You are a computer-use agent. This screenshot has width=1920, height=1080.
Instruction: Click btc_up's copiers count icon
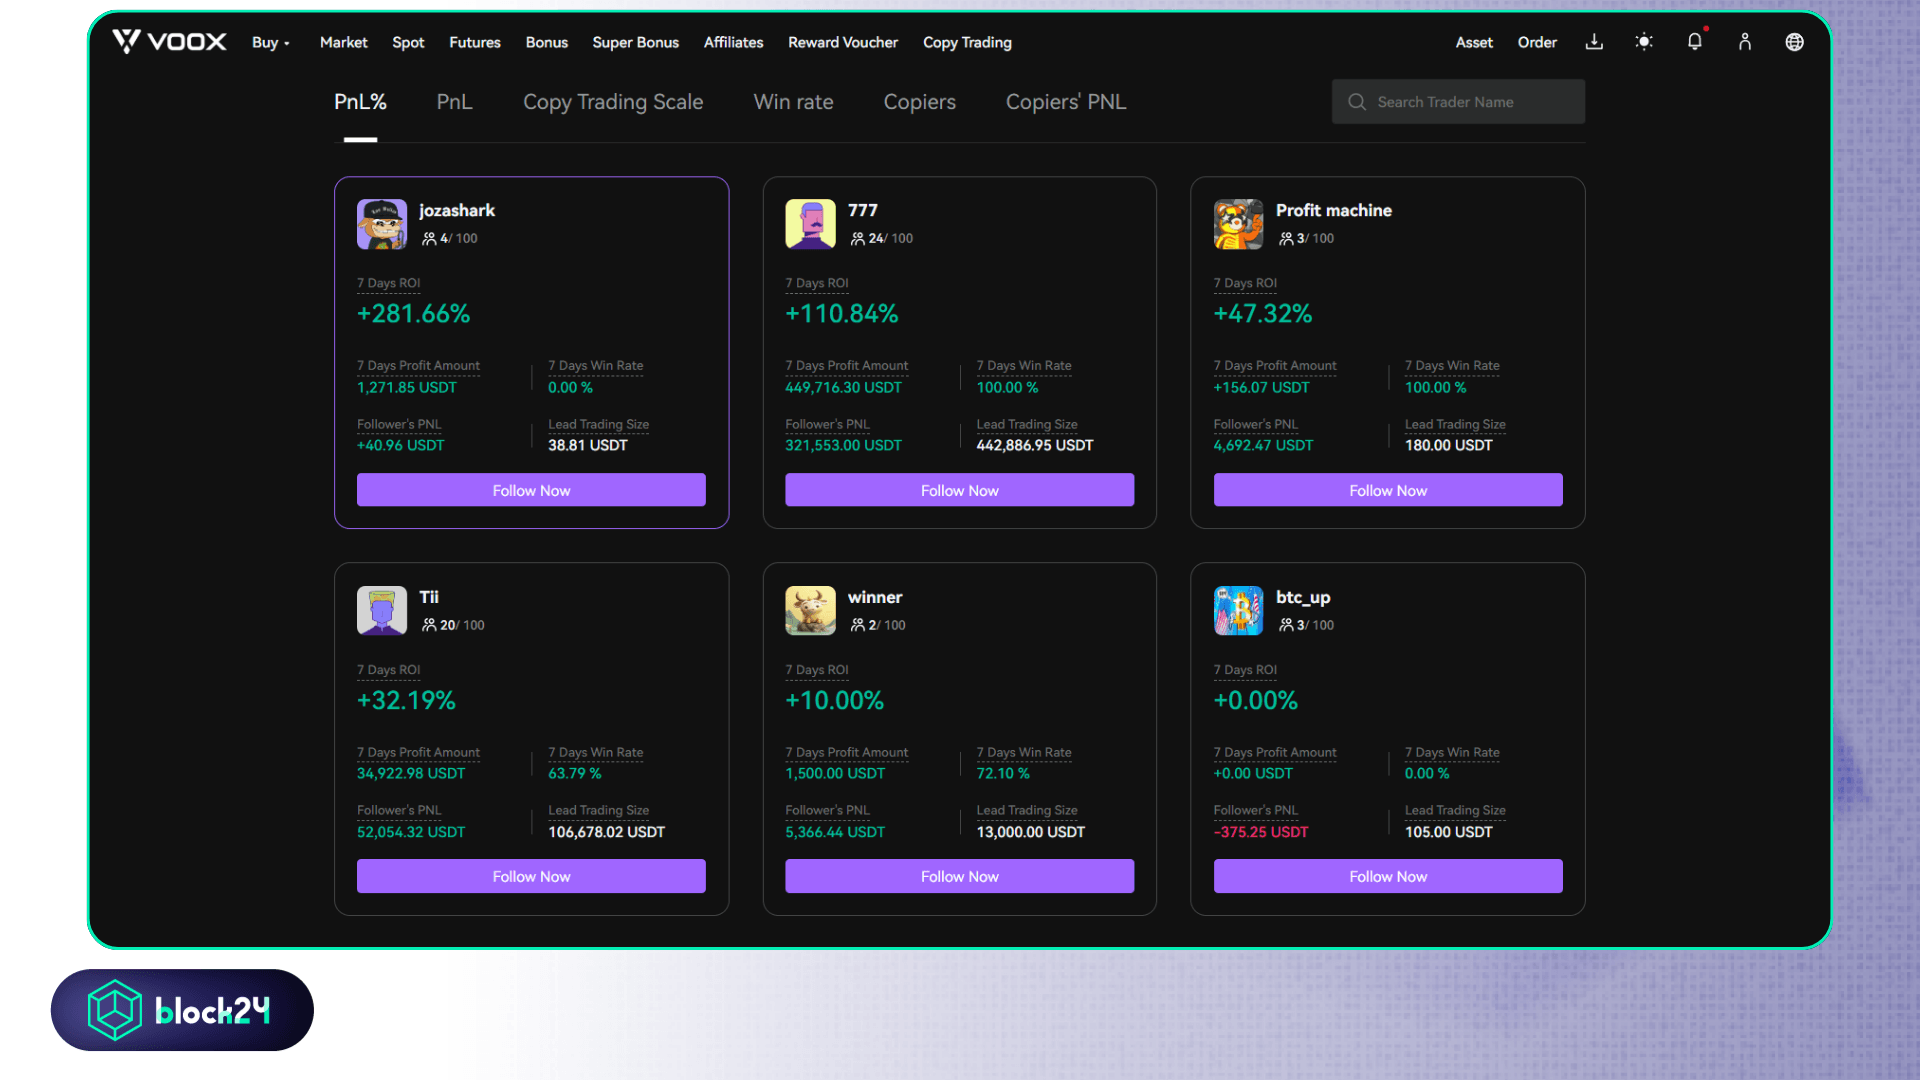pyautogui.click(x=1286, y=625)
